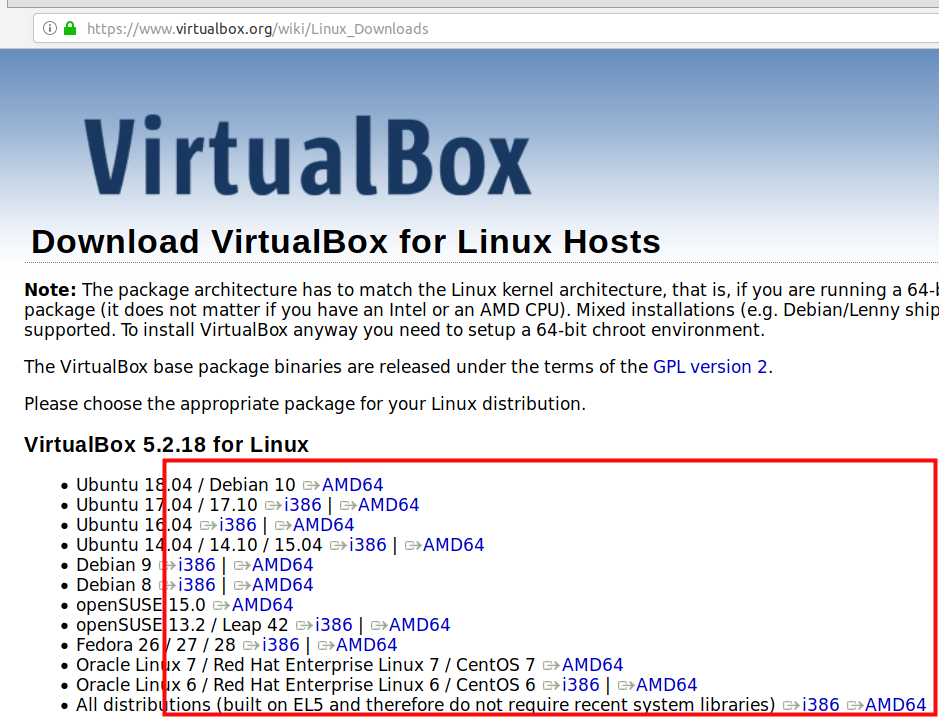Screen dimensions: 939x722
Task: Download i386 package for All distributions
Action: tap(820, 705)
